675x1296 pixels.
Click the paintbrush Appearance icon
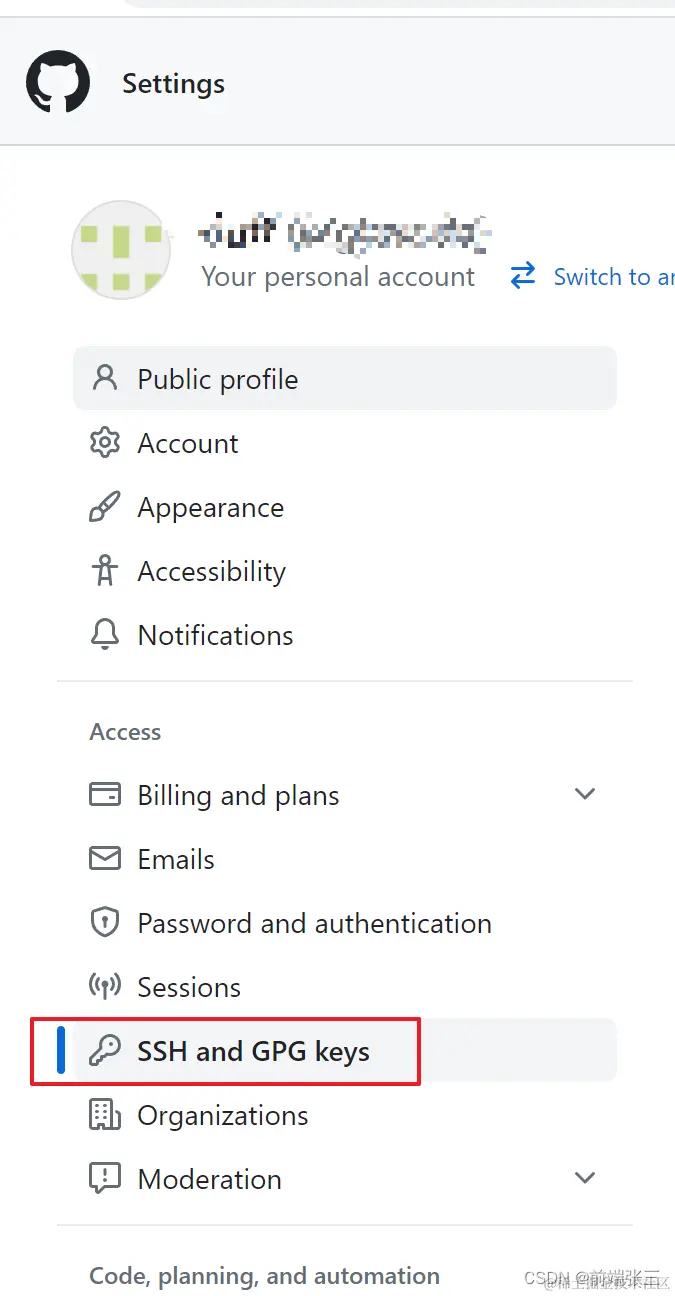(x=104, y=507)
